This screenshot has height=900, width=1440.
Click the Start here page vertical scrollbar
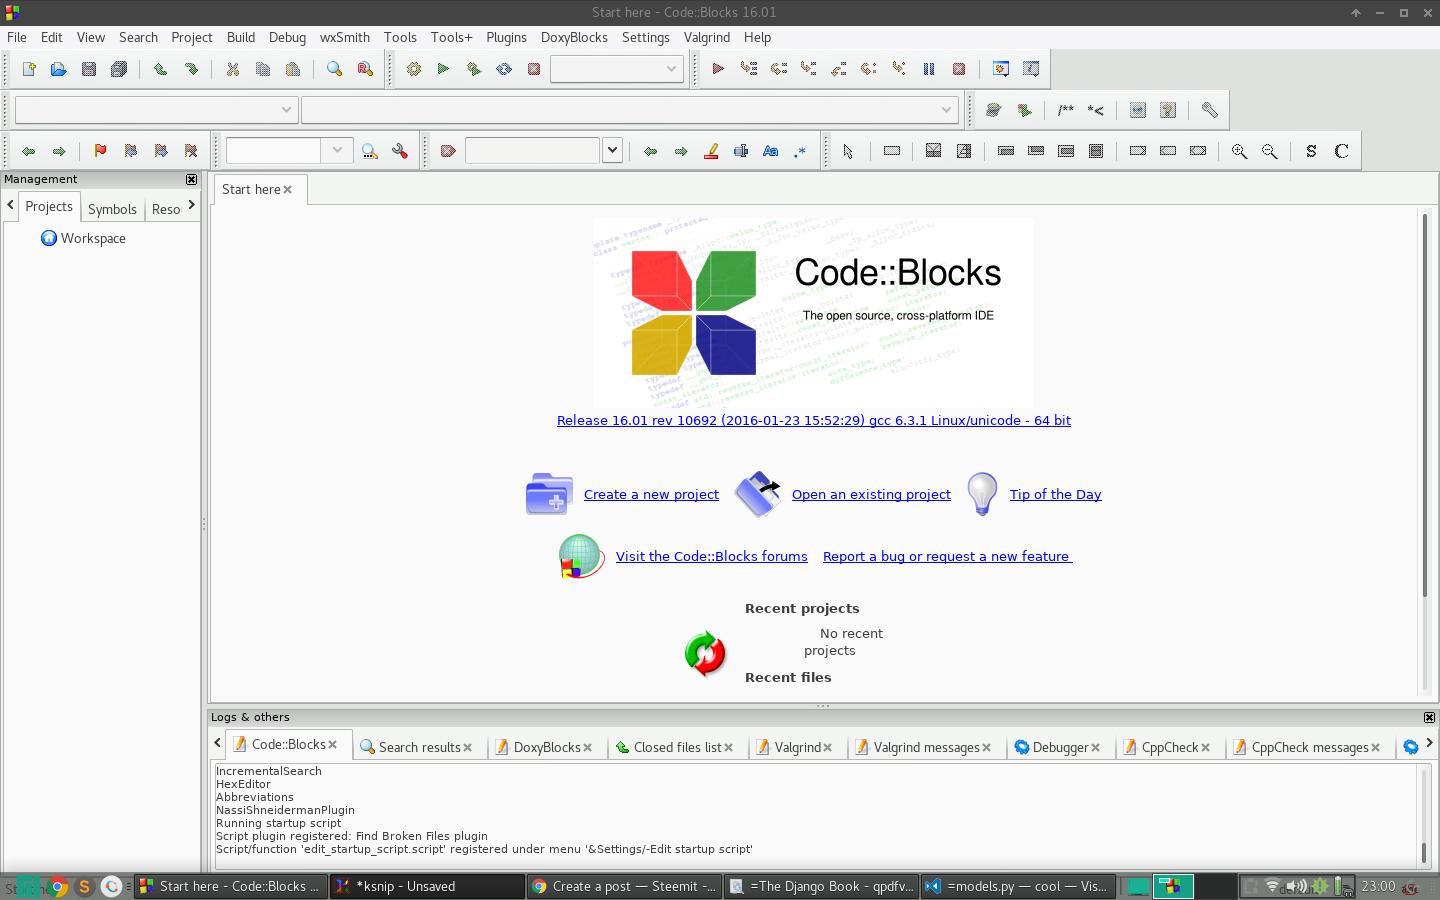click(x=1424, y=405)
